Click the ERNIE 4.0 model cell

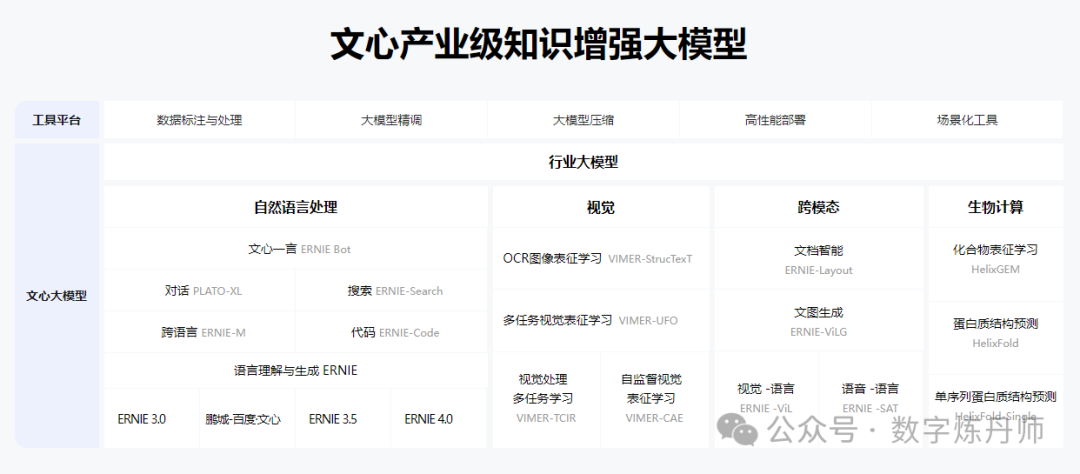(x=439, y=418)
